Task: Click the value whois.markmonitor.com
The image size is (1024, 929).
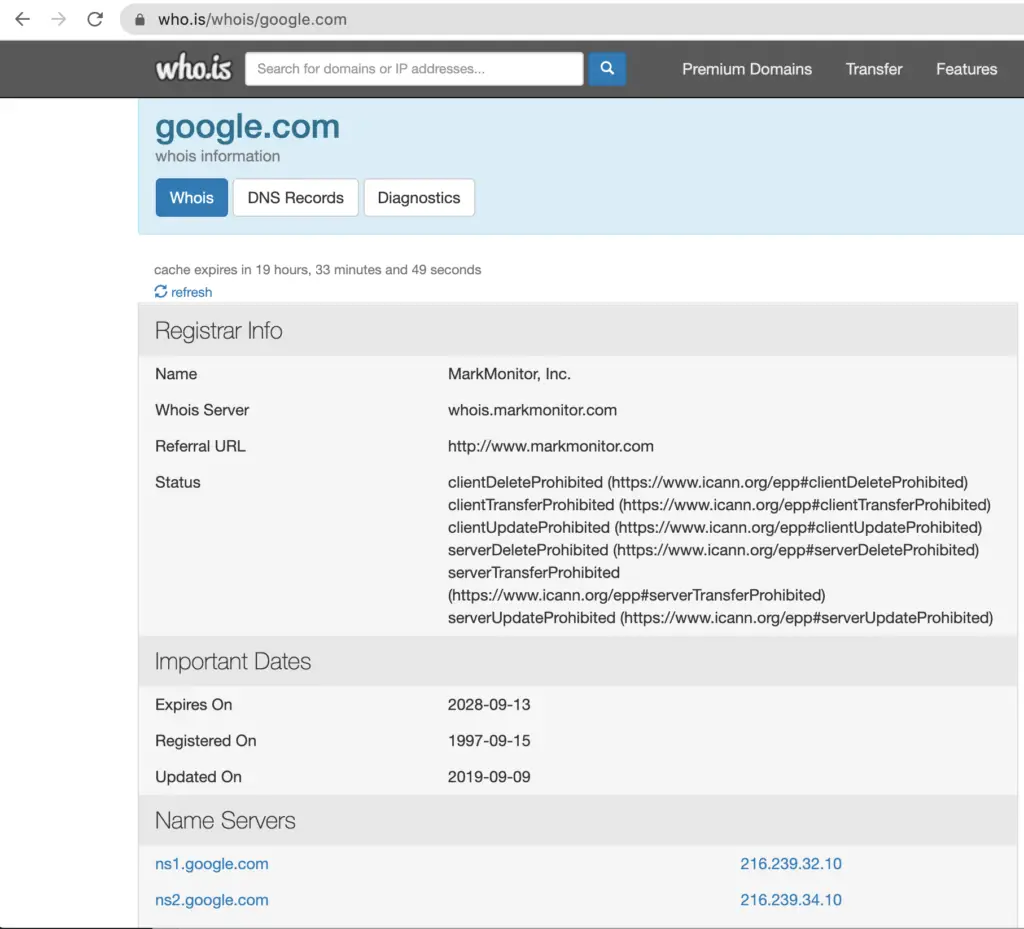Action: click(532, 410)
